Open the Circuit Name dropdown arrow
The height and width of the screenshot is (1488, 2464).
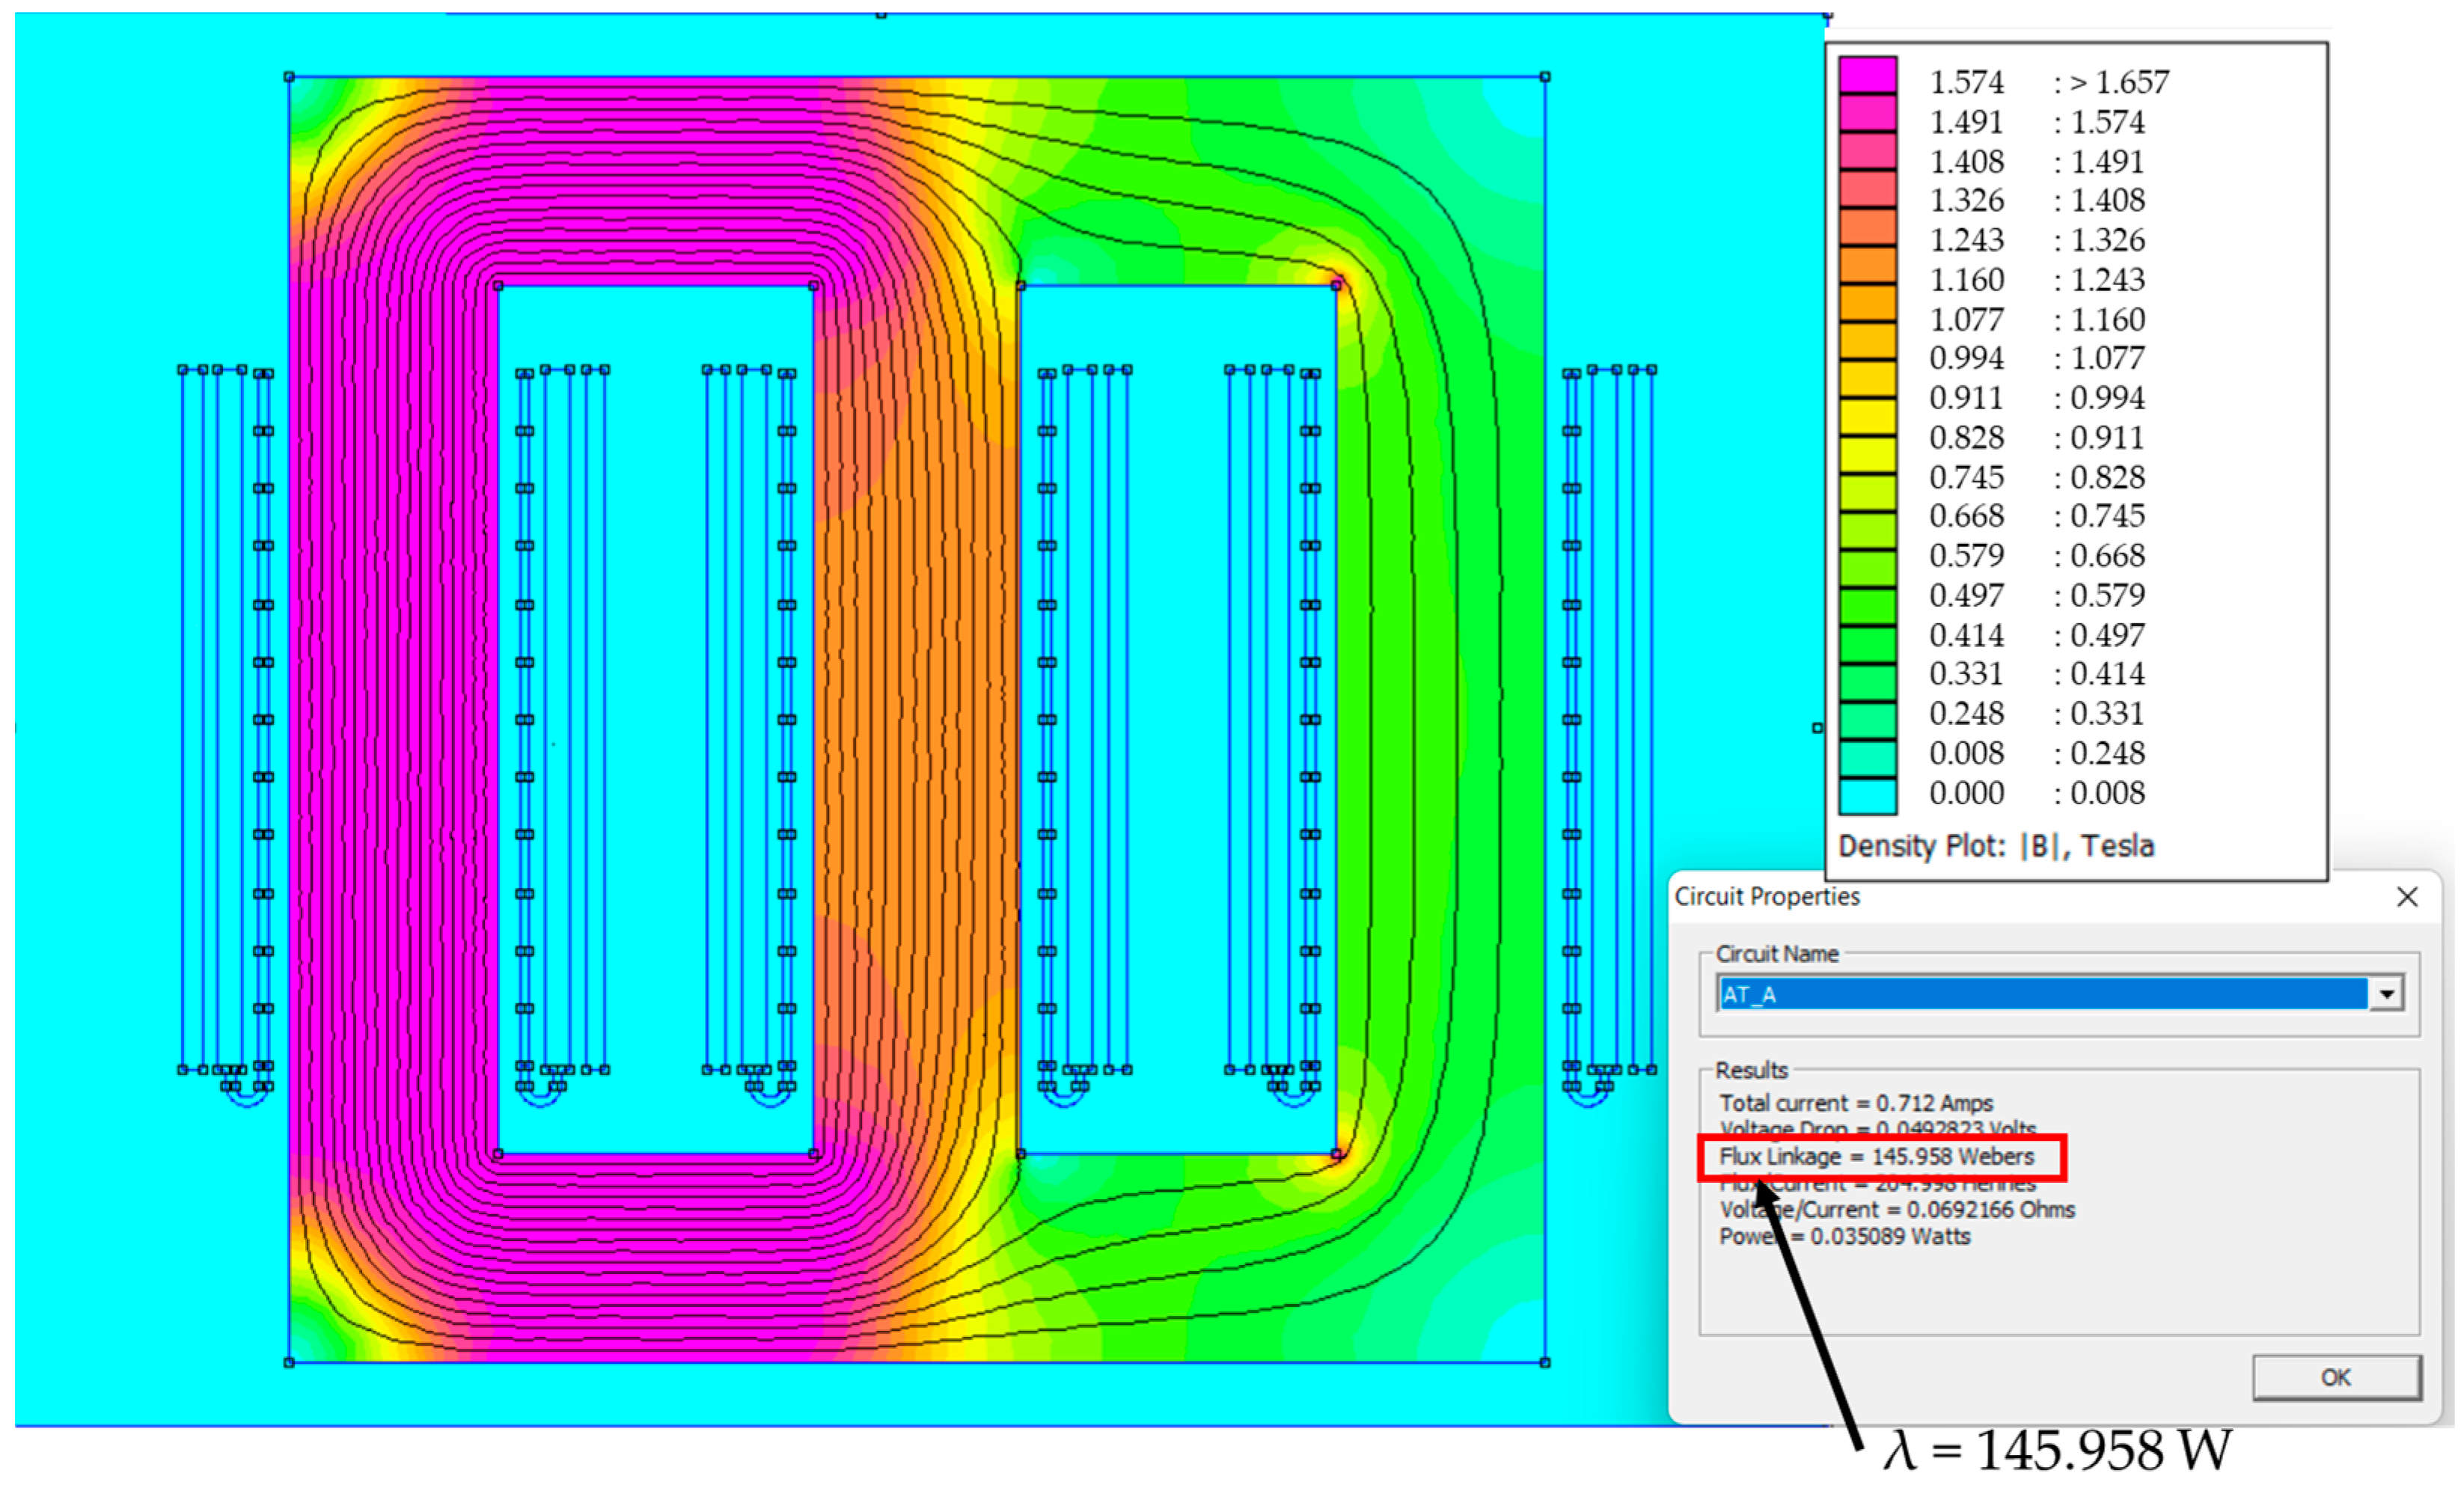click(2386, 994)
